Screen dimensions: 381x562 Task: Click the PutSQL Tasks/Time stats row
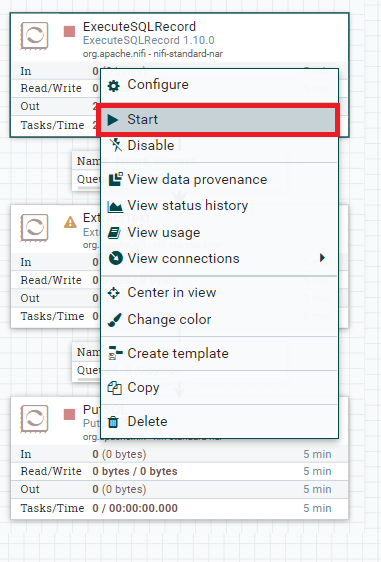tap(179, 508)
